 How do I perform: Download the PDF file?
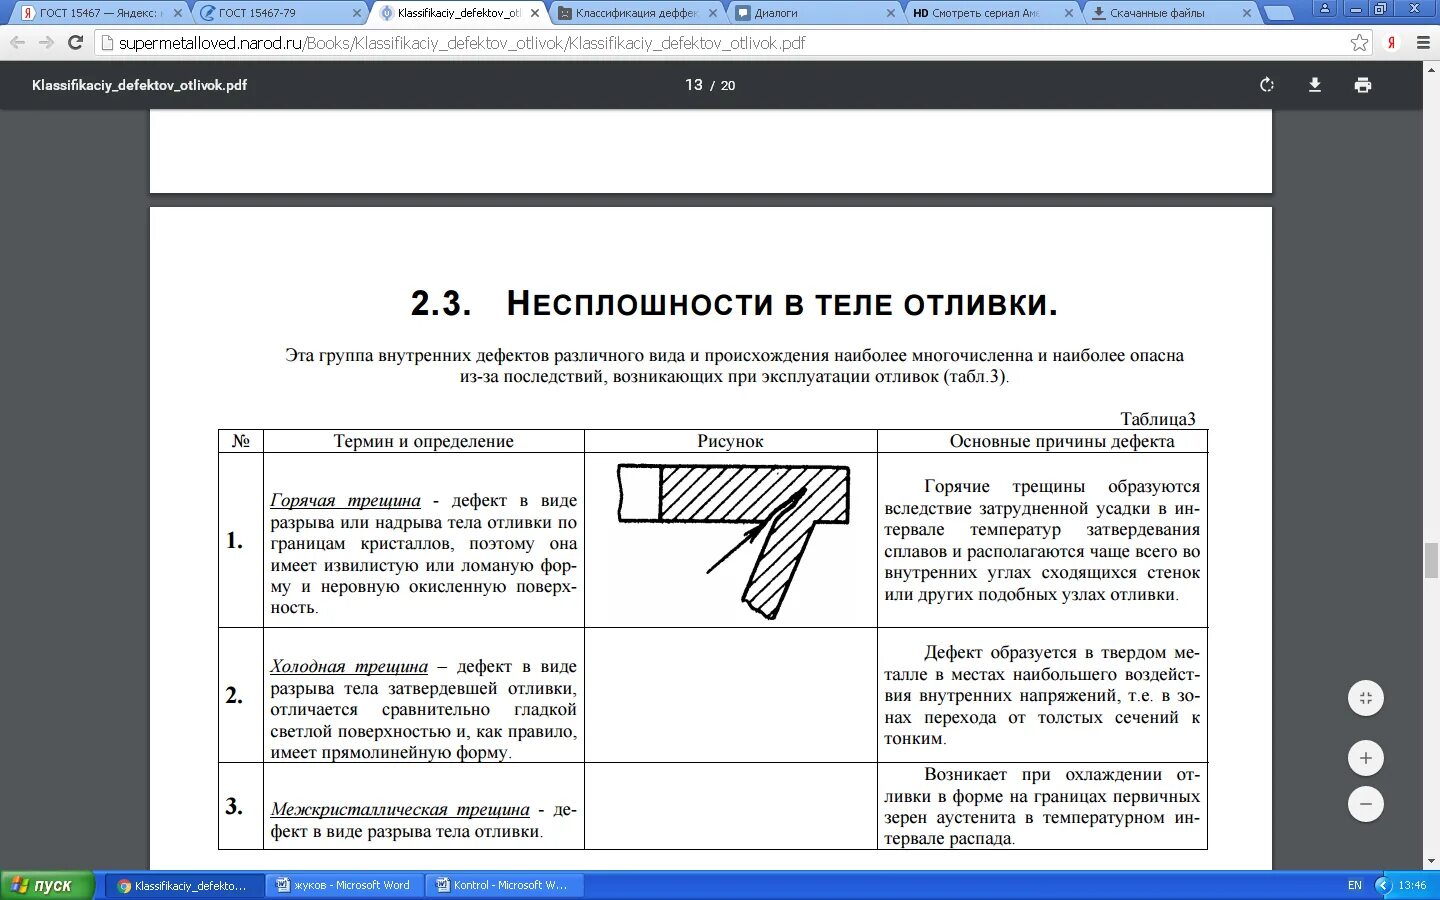pyautogui.click(x=1315, y=85)
